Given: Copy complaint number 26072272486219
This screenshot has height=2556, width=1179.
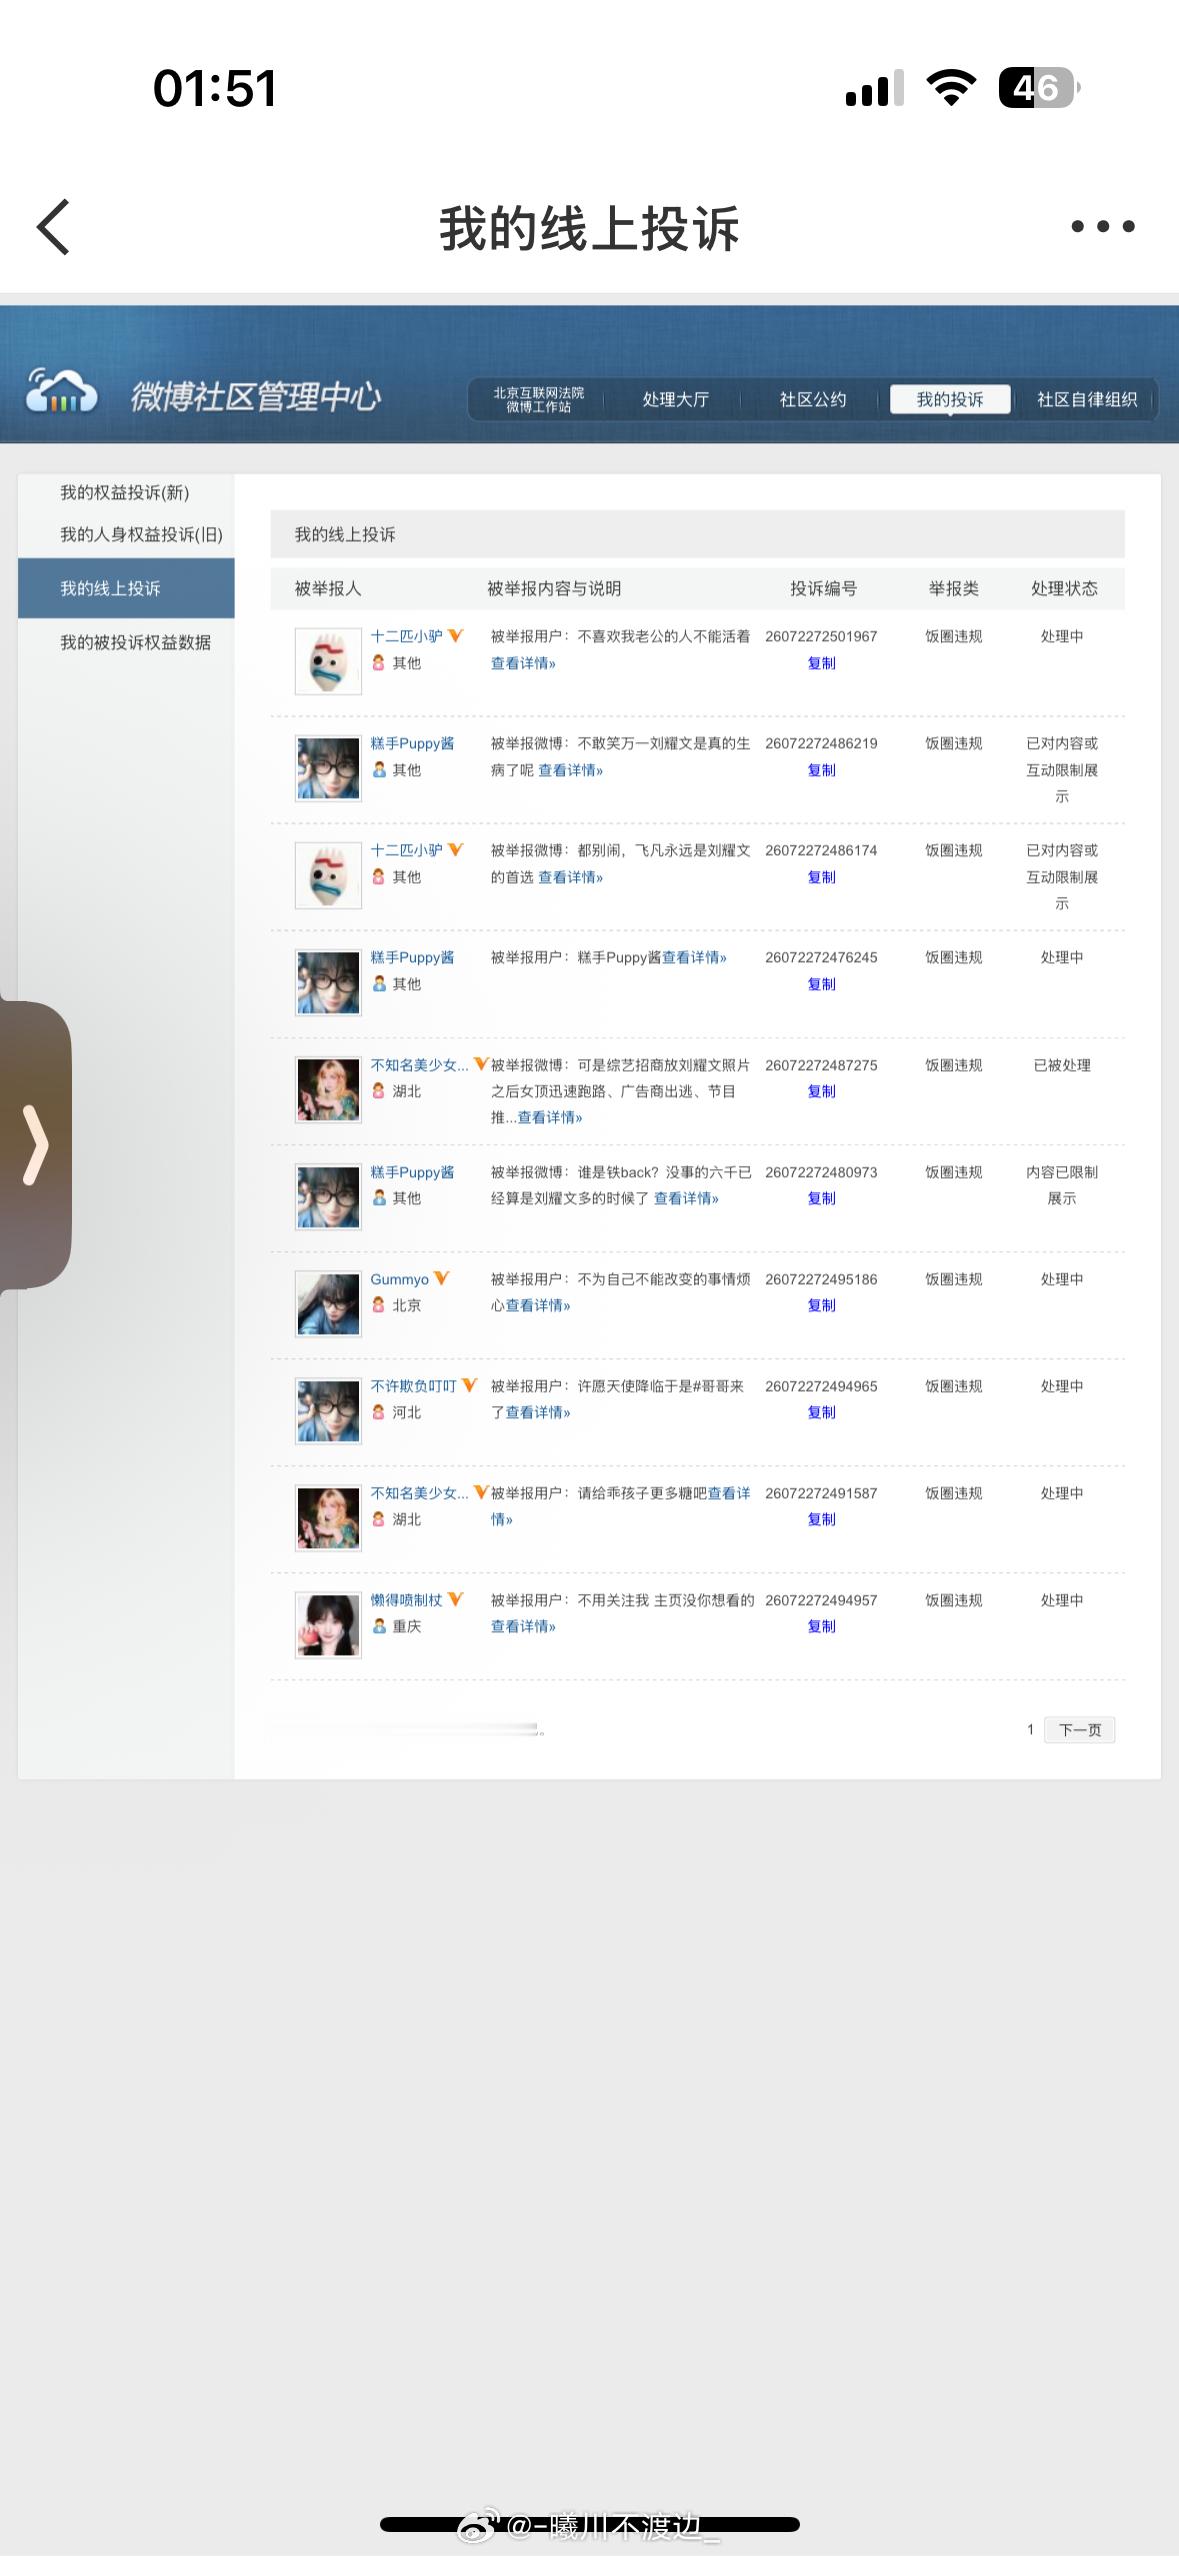Looking at the screenshot, I should (821, 770).
